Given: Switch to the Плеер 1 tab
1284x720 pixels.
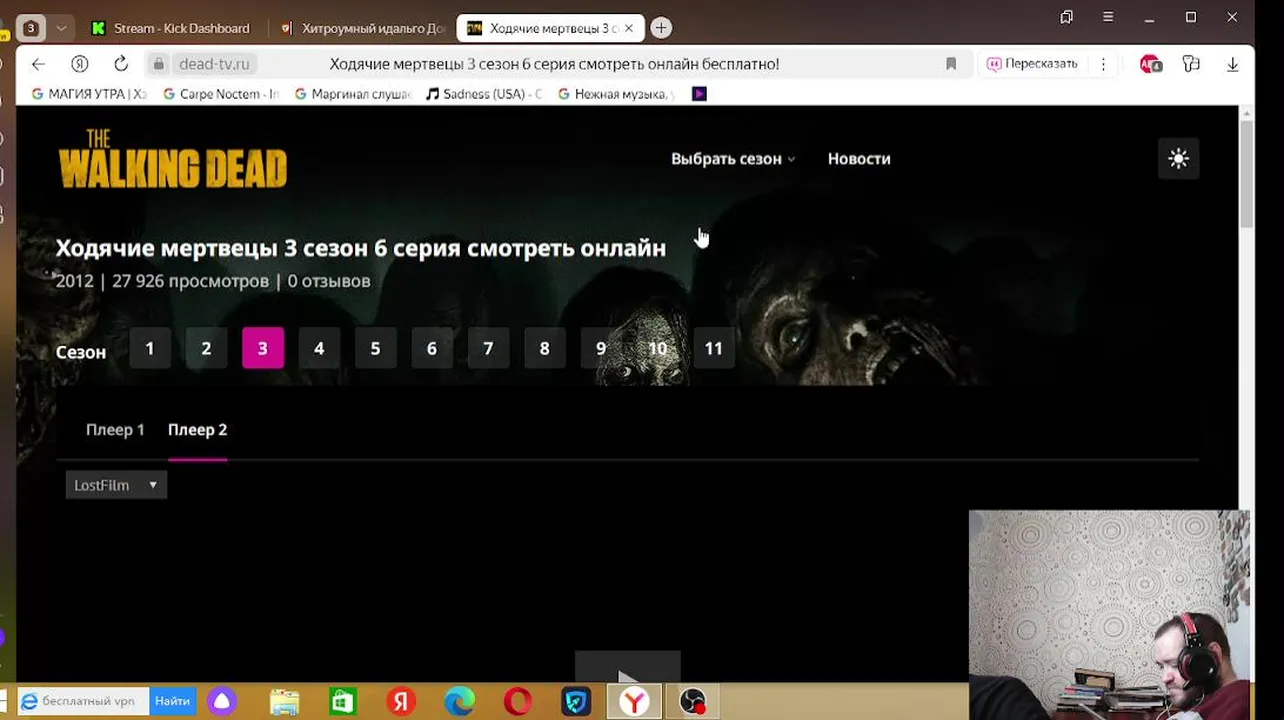Looking at the screenshot, I should click(115, 430).
